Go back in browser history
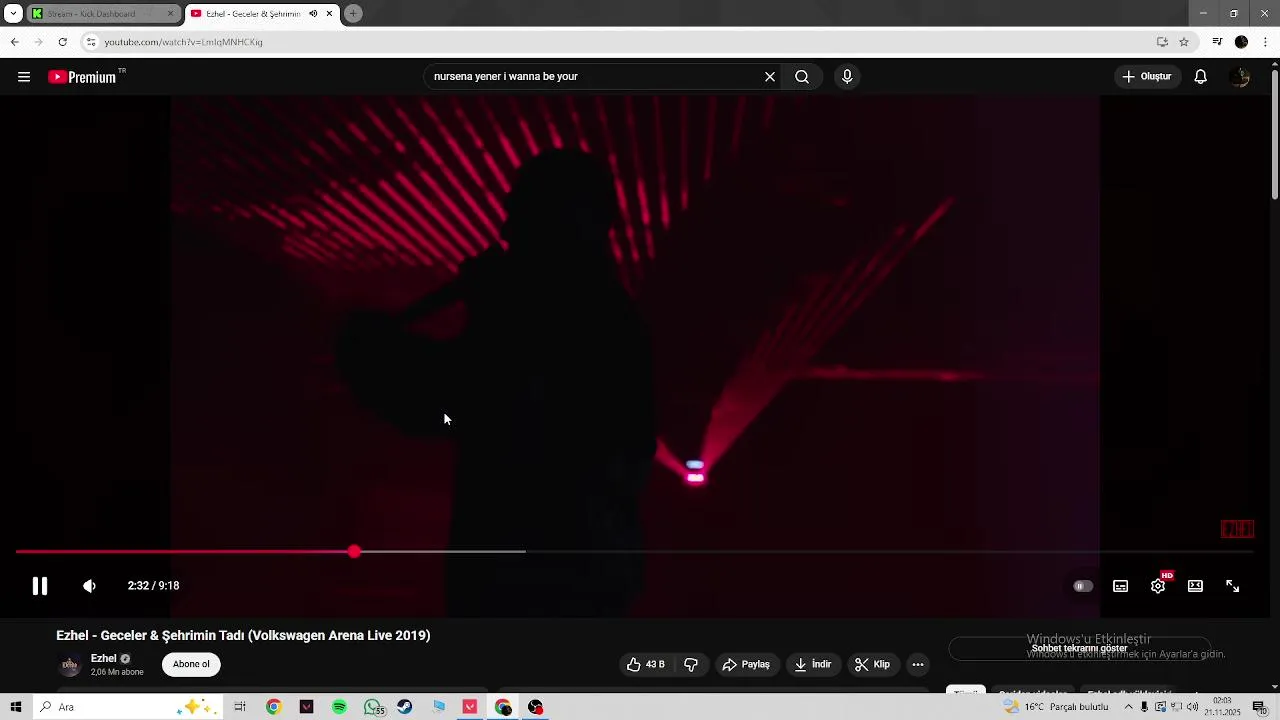 point(14,42)
